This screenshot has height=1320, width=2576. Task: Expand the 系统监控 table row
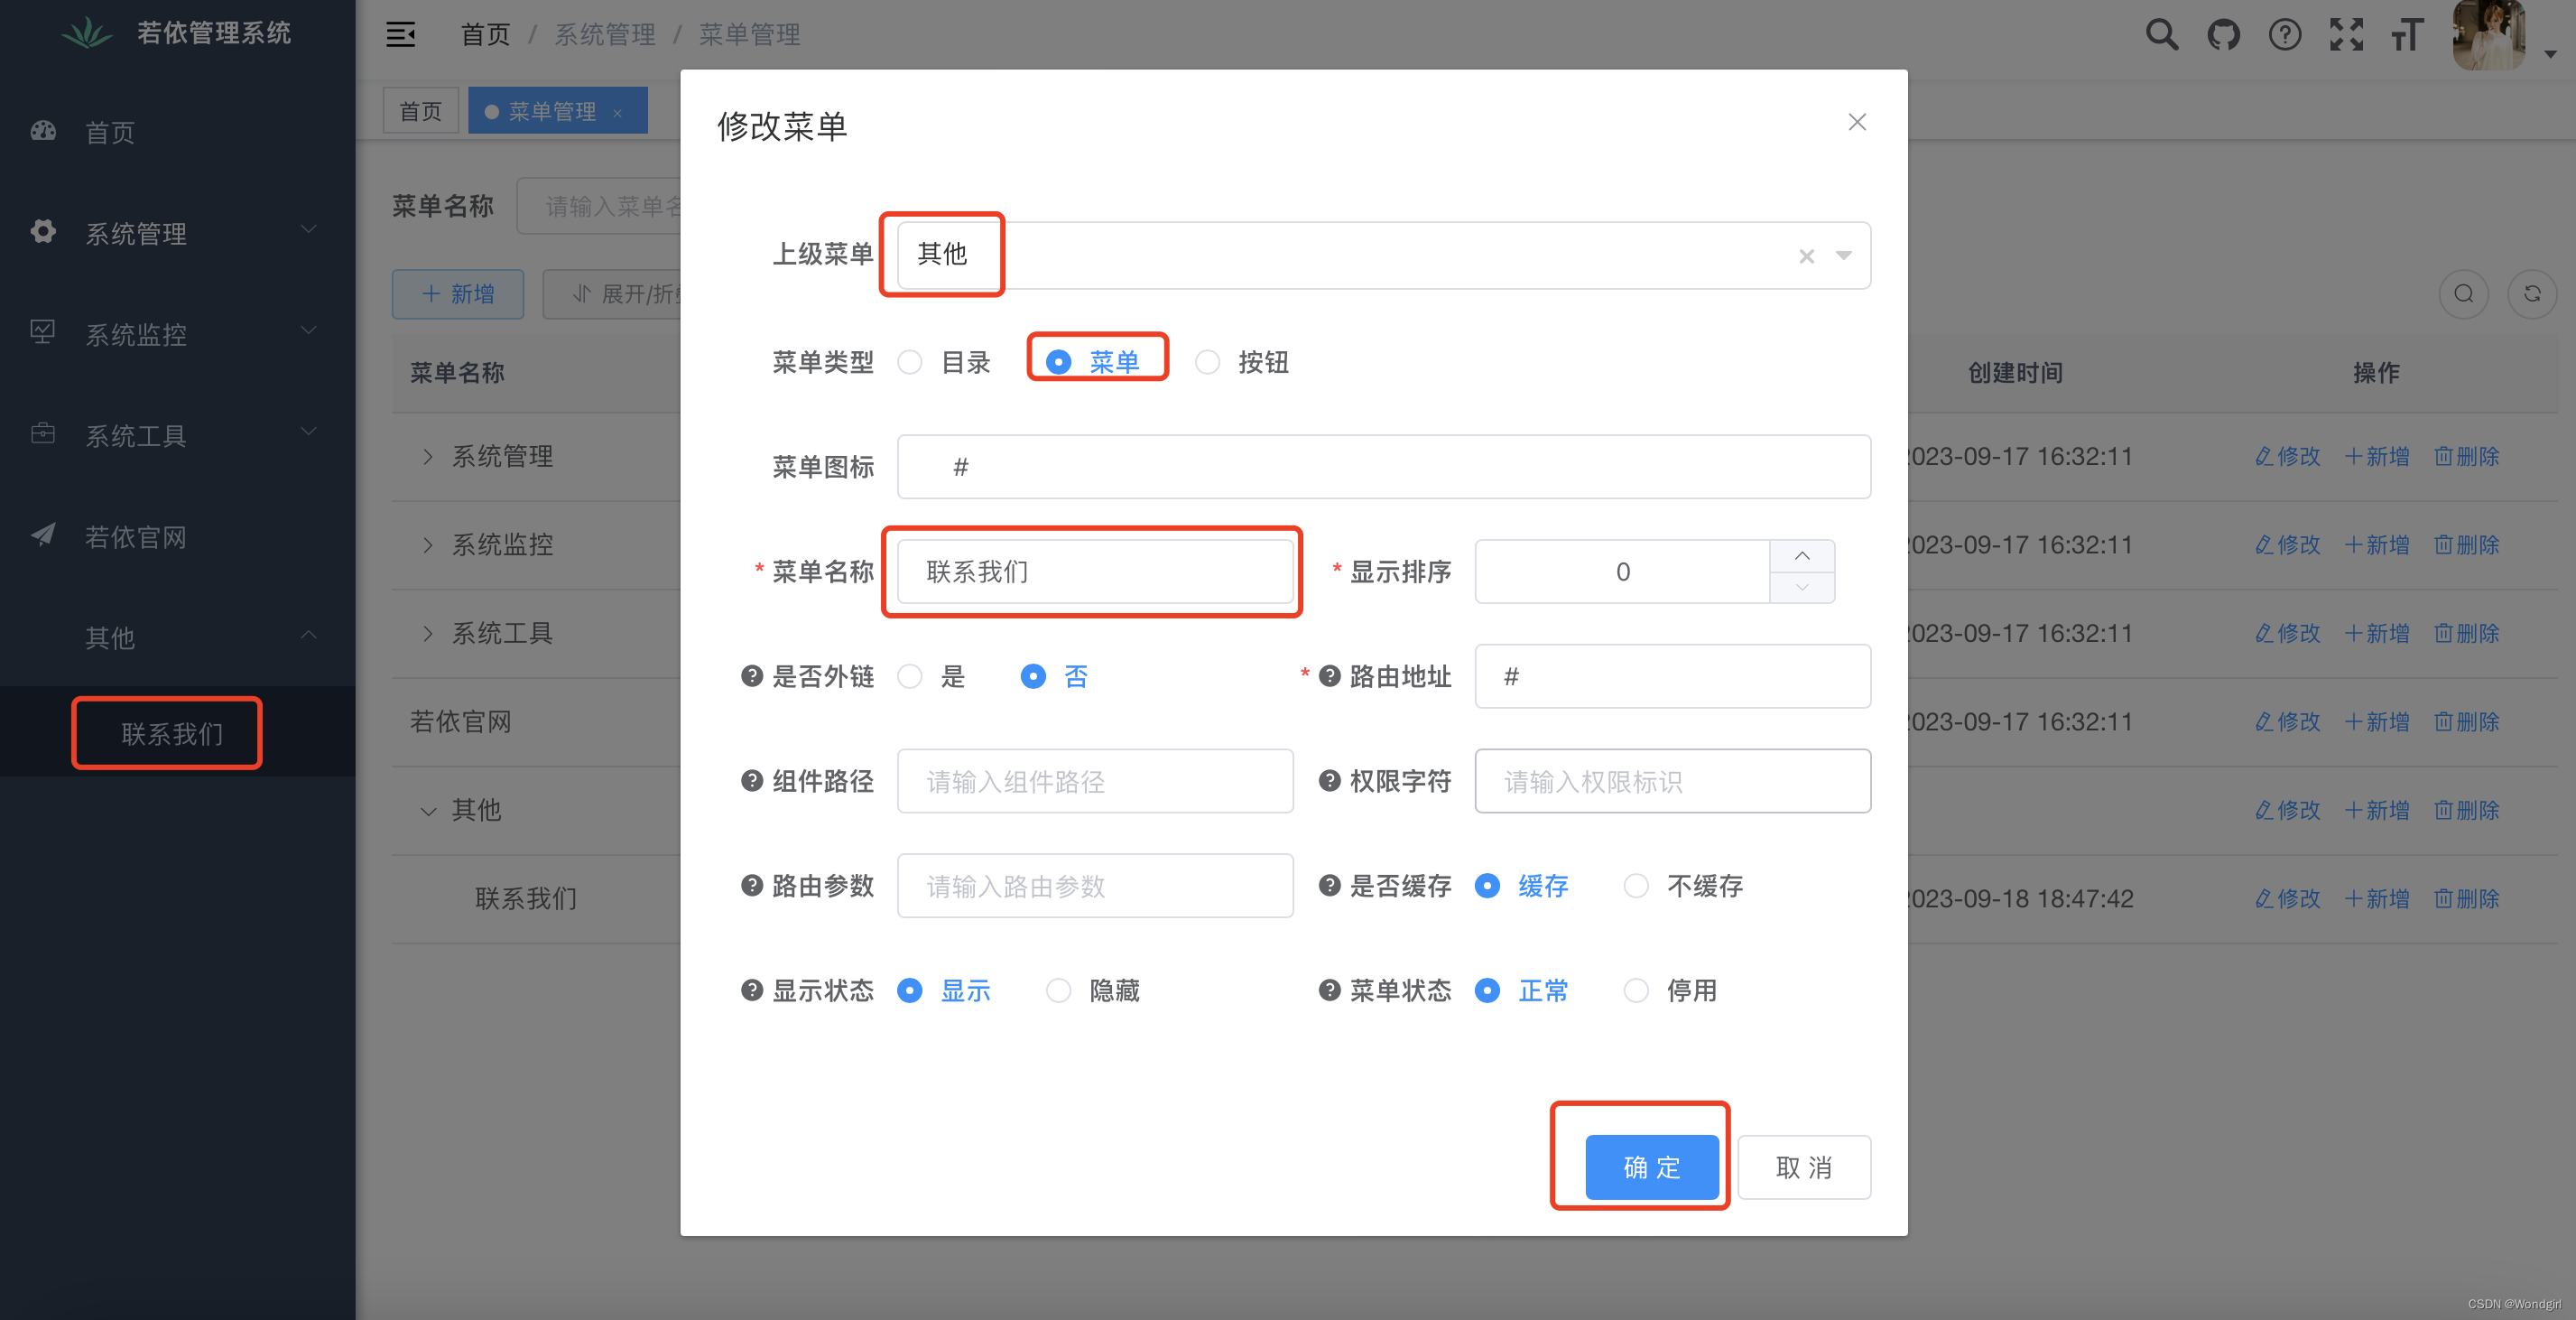(x=427, y=545)
